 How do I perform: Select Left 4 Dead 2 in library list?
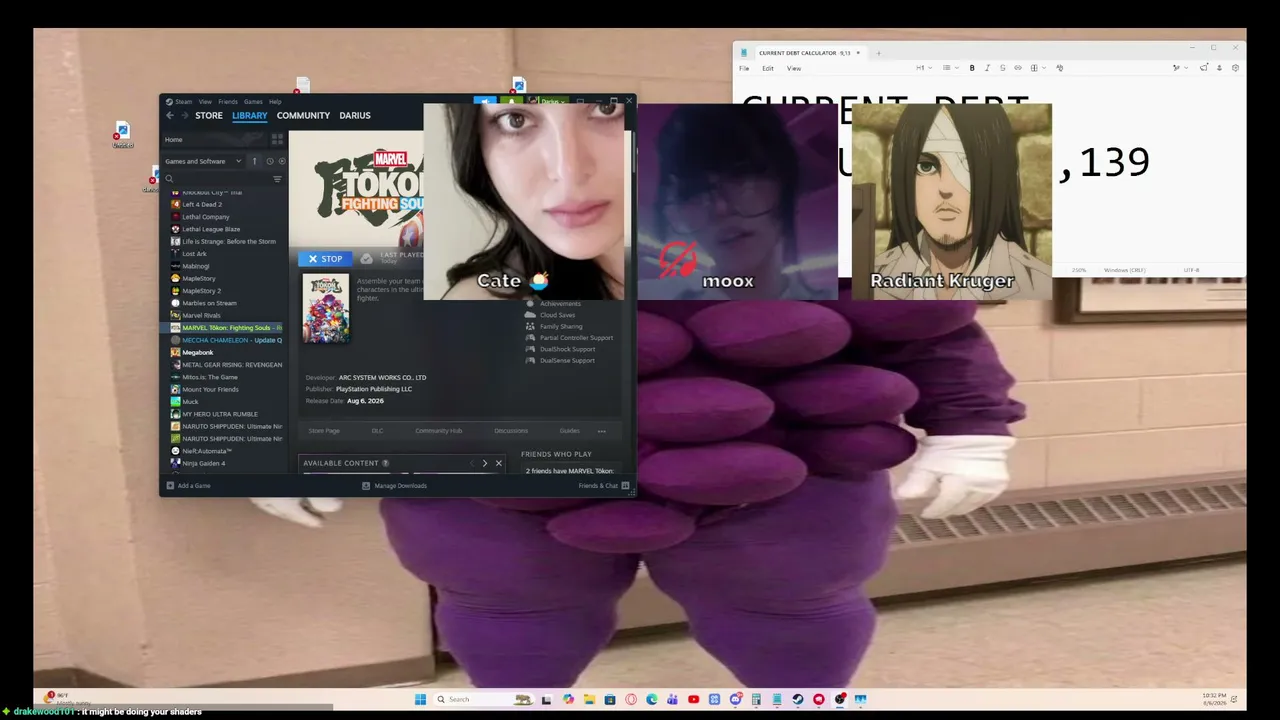pyautogui.click(x=202, y=204)
